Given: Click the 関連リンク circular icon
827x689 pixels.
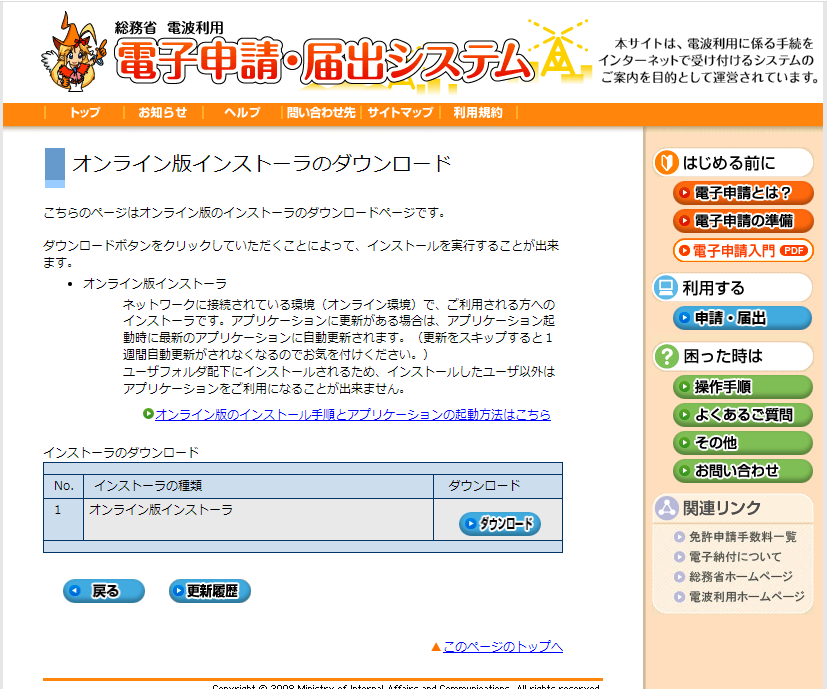Looking at the screenshot, I should (666, 508).
